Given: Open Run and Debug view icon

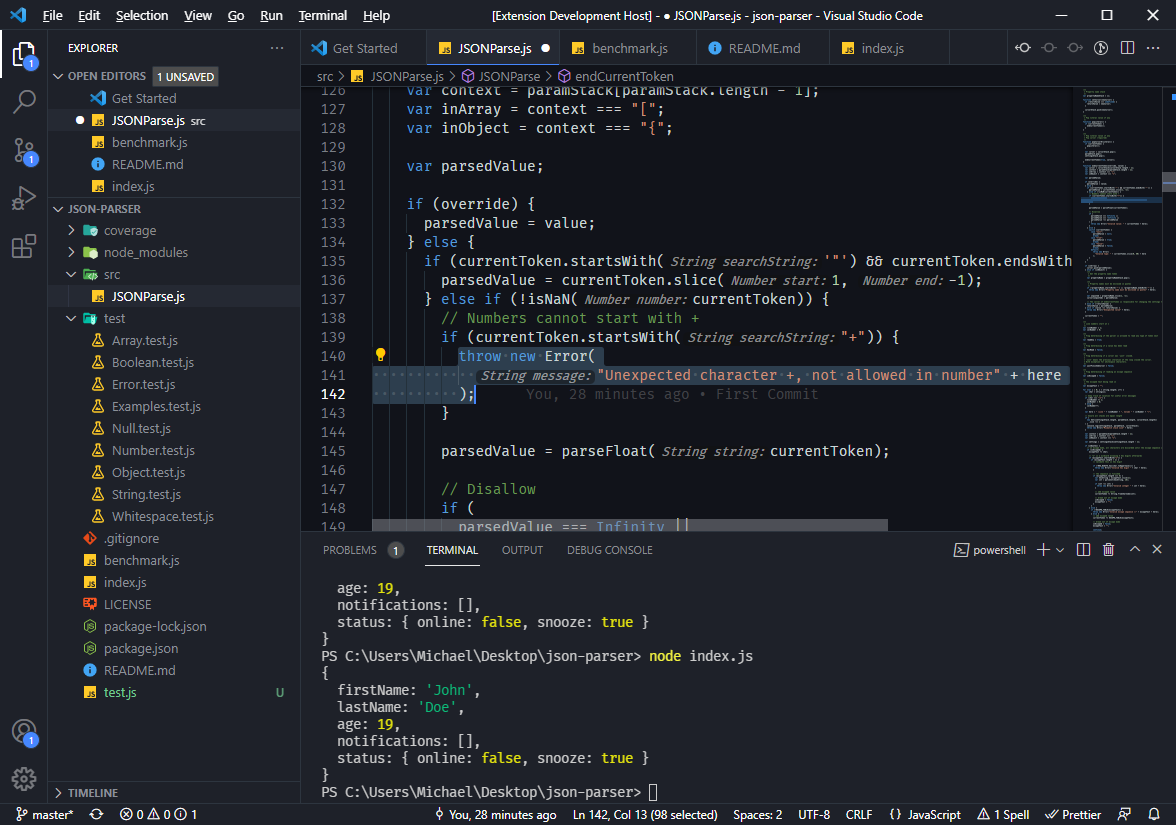Looking at the screenshot, I should point(24,198).
